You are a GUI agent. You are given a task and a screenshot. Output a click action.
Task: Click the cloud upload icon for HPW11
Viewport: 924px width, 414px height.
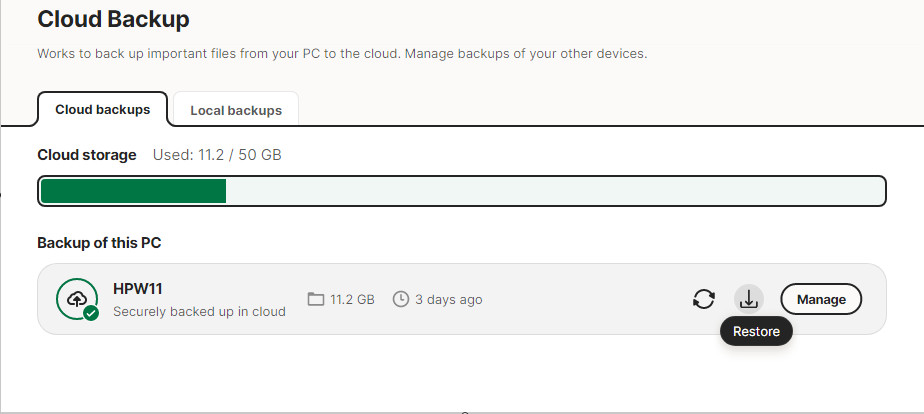(x=76, y=297)
